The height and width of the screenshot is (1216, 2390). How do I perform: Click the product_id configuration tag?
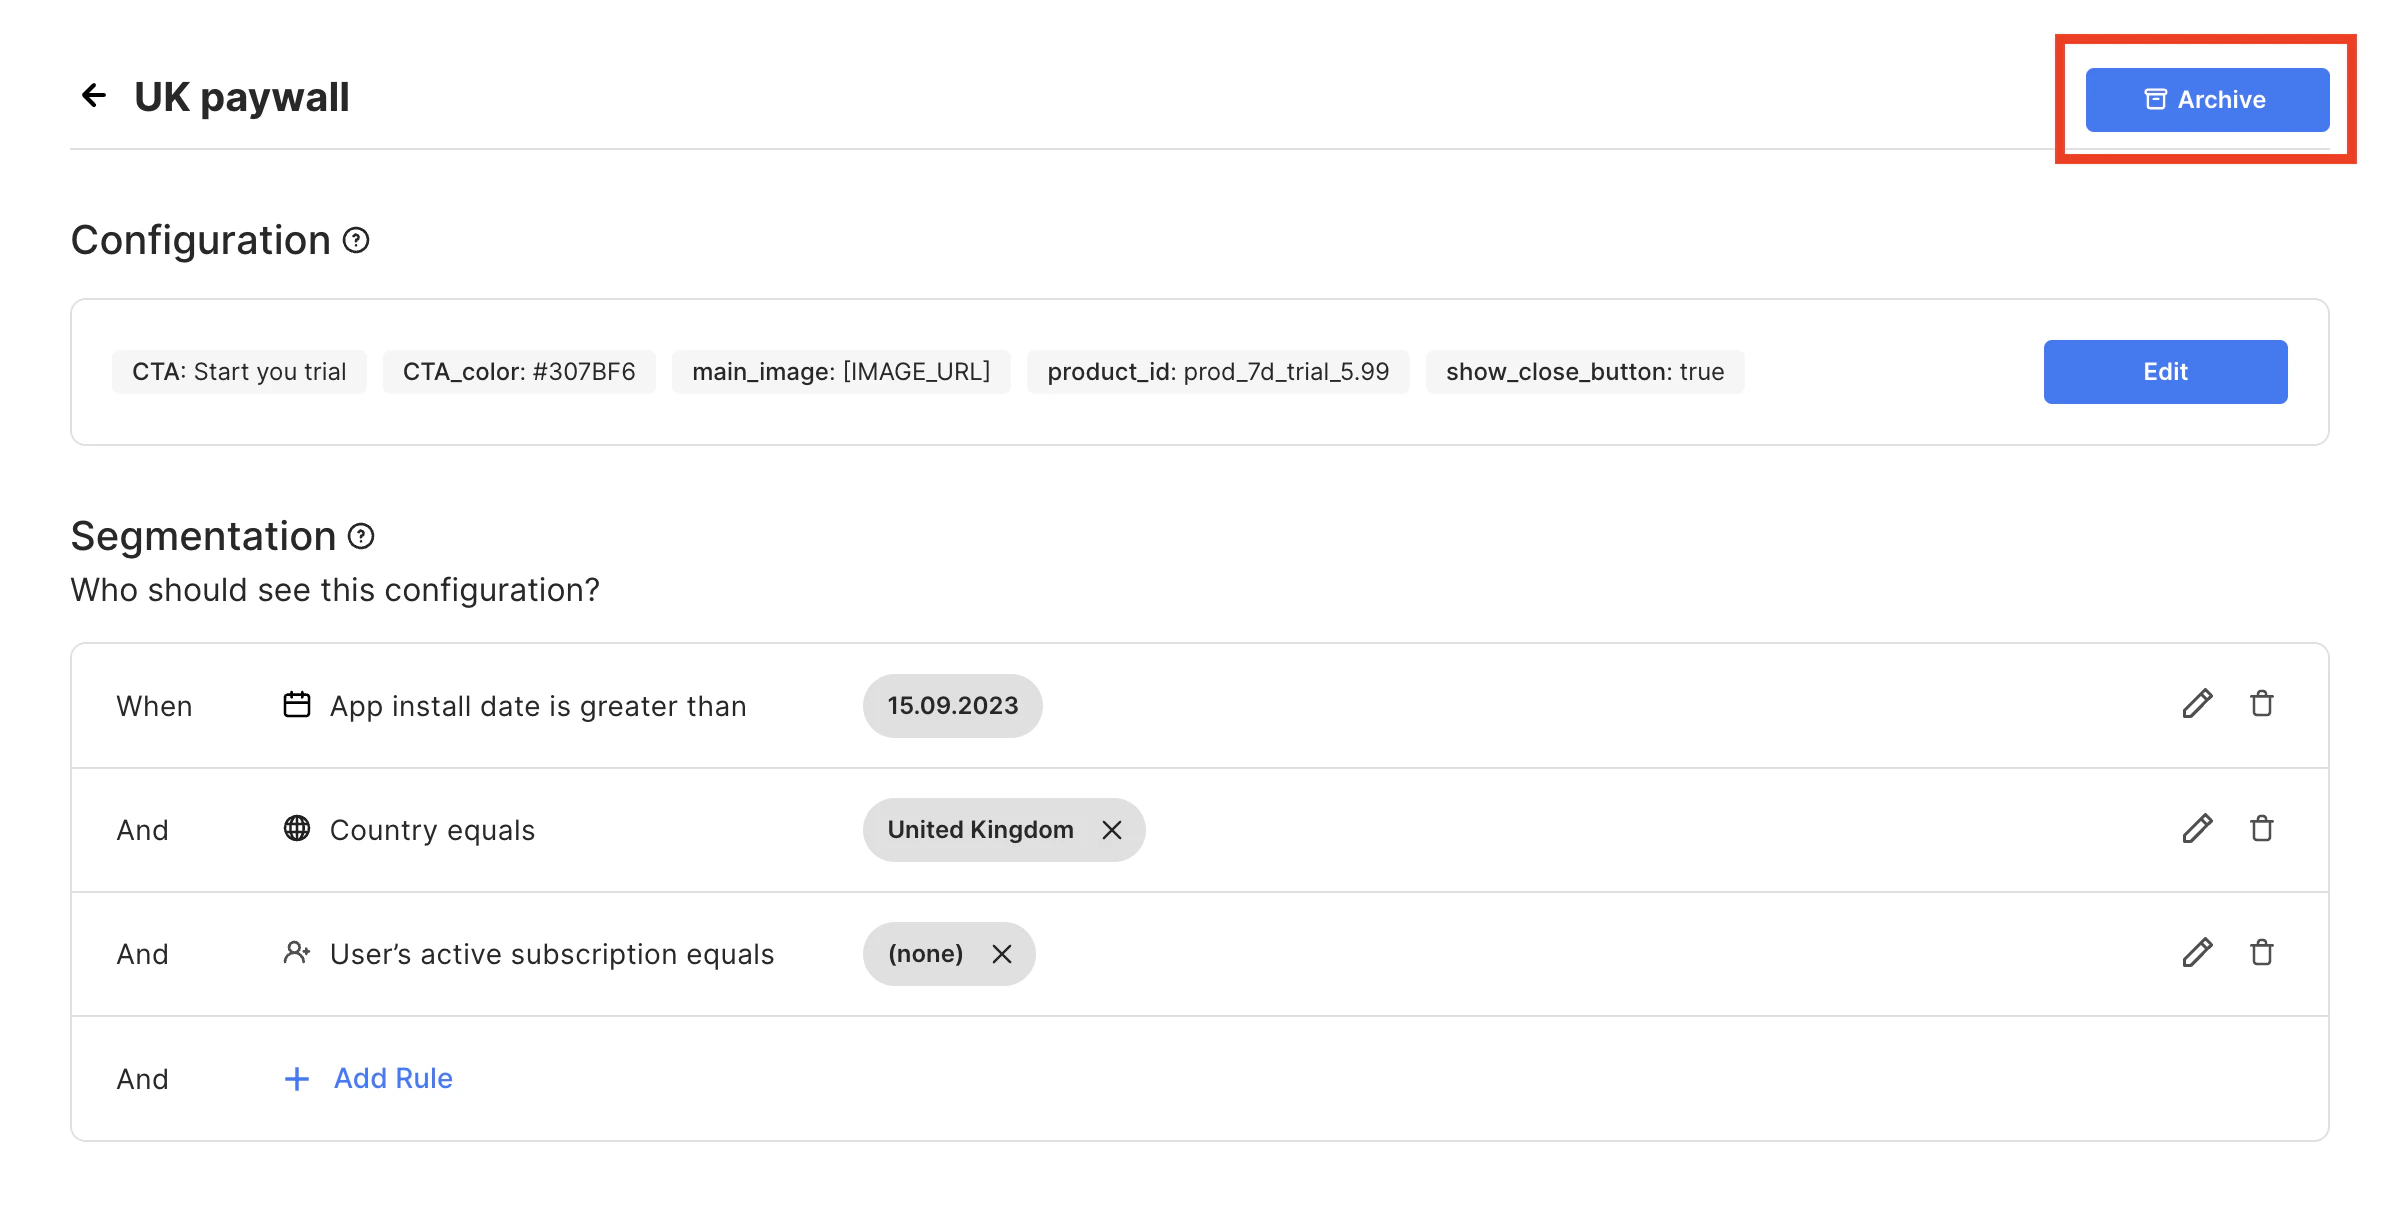pos(1217,372)
